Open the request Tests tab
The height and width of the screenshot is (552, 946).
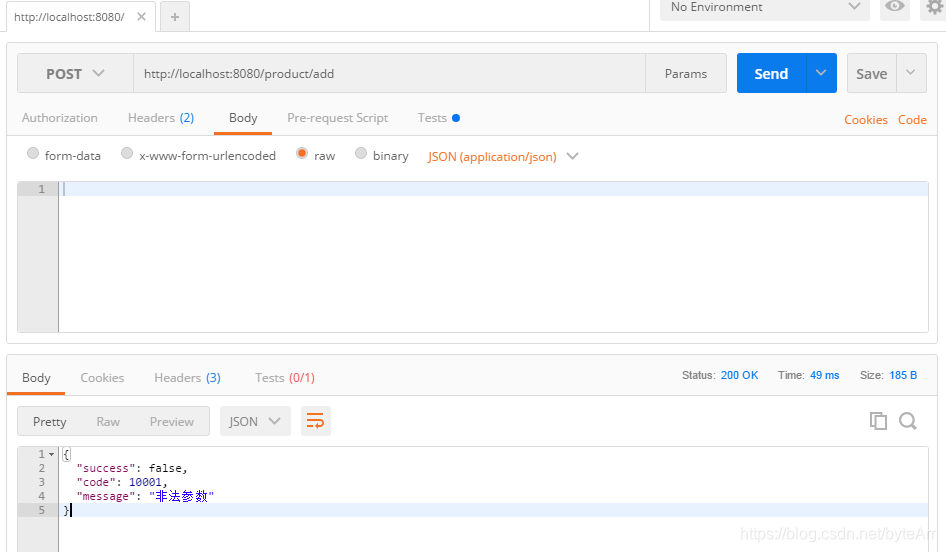(x=439, y=118)
